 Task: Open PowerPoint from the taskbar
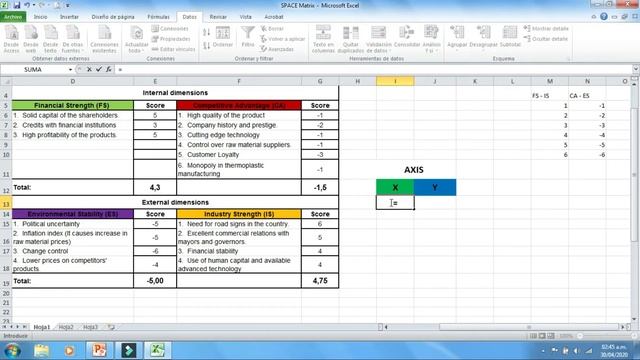[99, 350]
